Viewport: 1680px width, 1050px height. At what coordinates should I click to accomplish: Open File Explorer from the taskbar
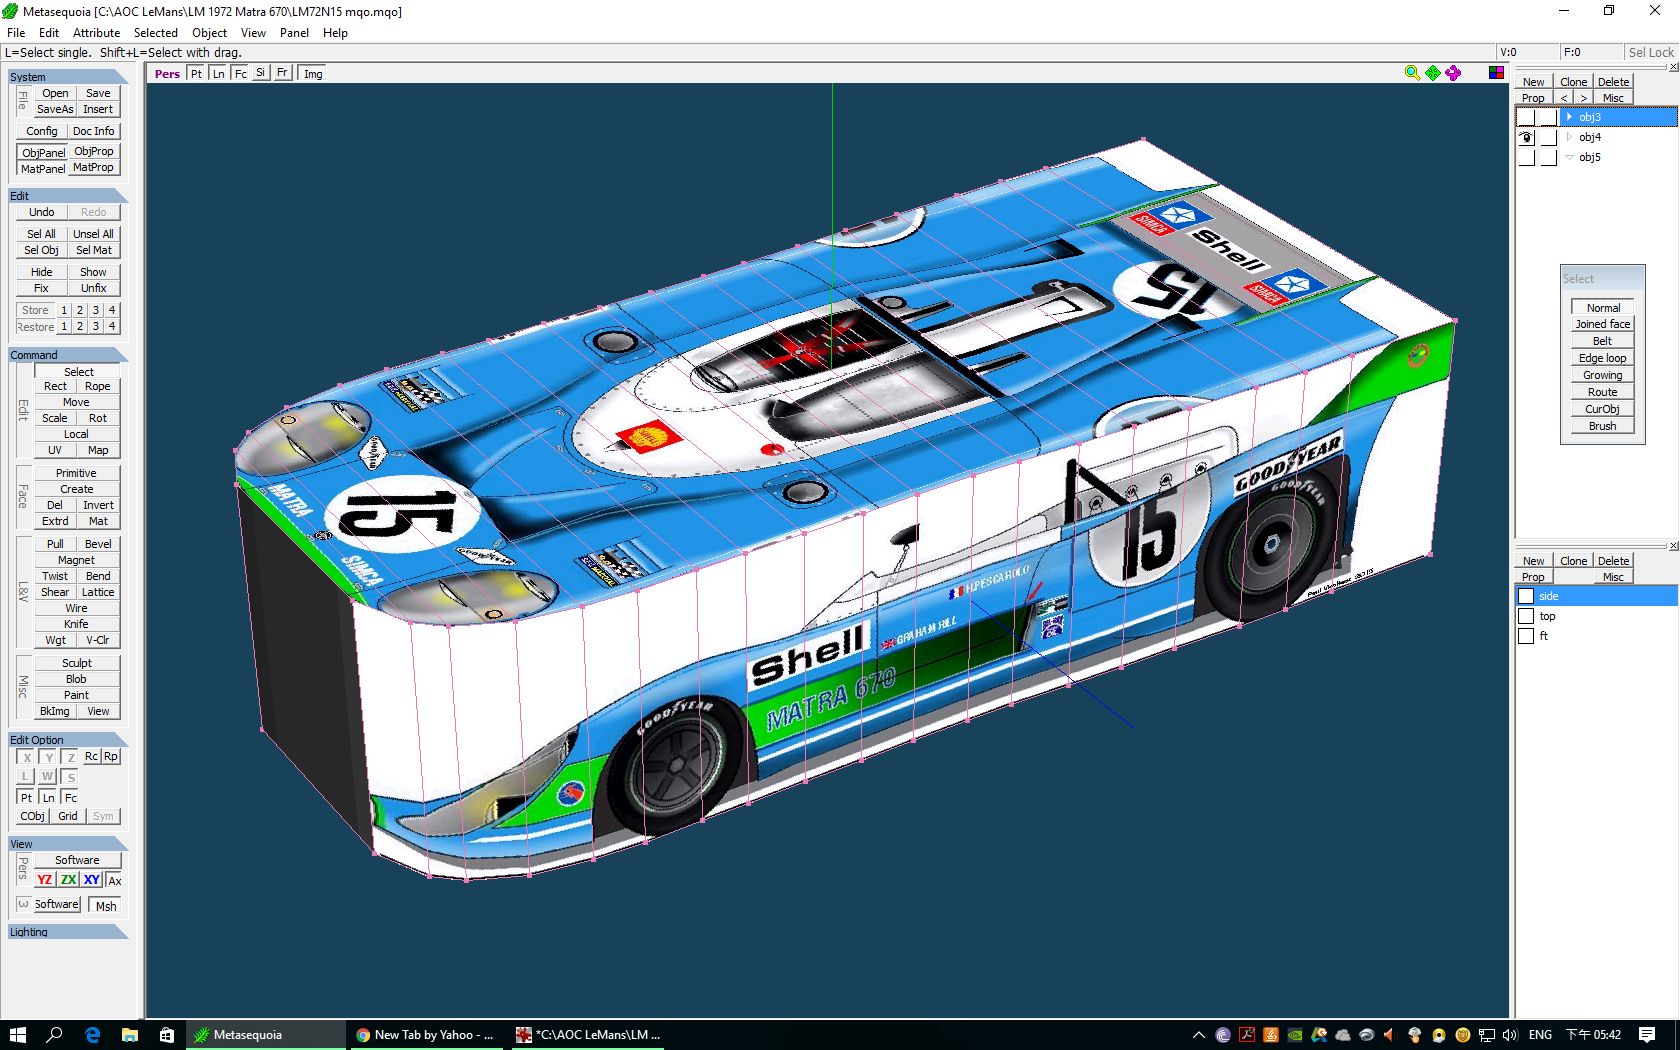(x=130, y=1035)
